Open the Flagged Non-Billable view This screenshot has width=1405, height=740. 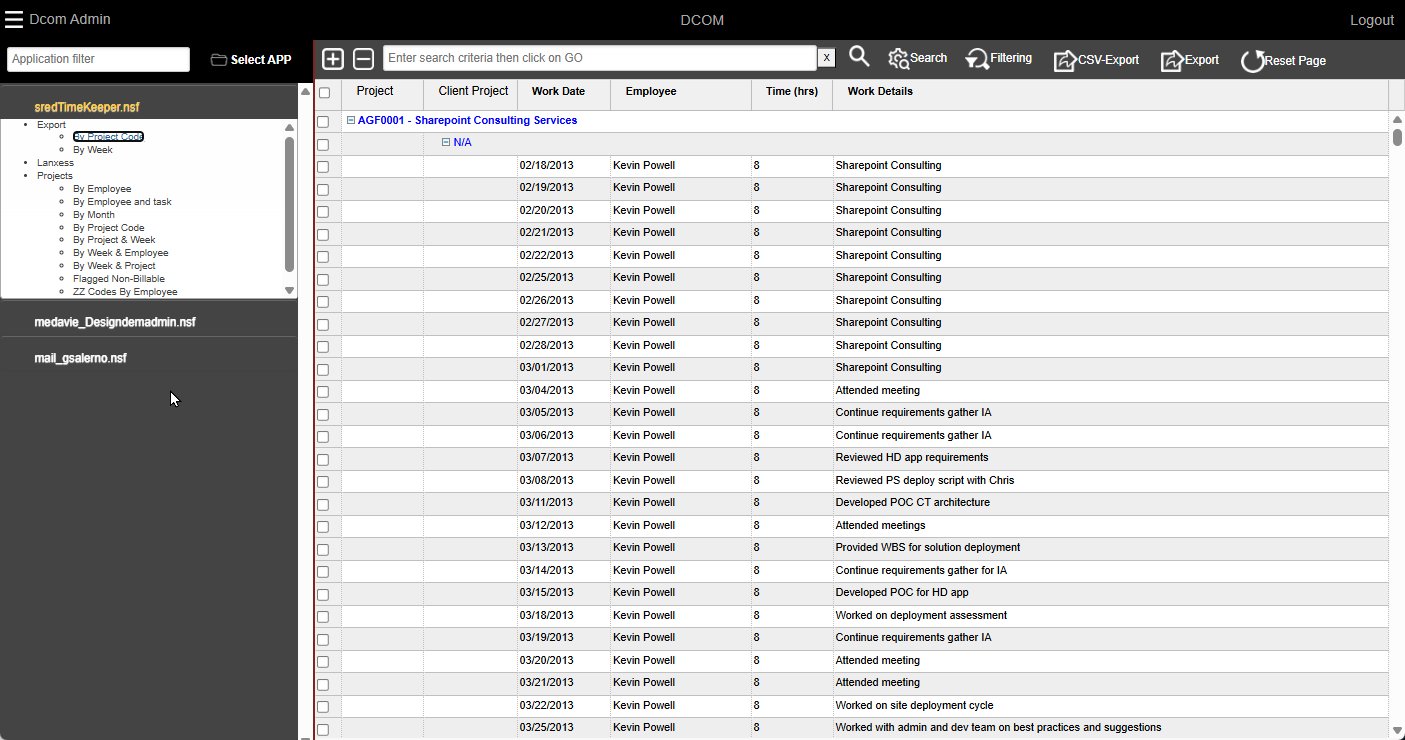pyautogui.click(x=119, y=279)
